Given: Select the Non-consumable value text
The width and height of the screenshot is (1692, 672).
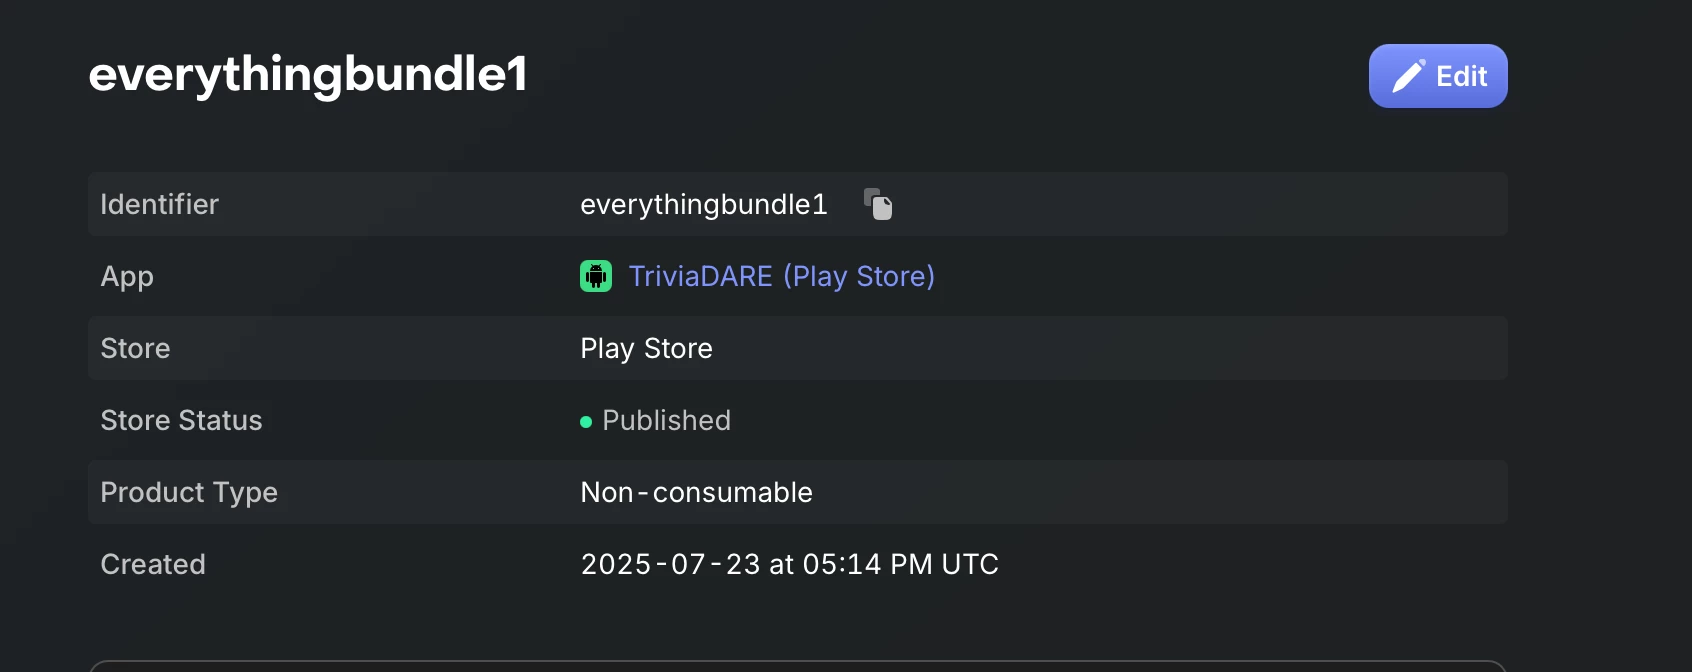Looking at the screenshot, I should click(x=696, y=492).
